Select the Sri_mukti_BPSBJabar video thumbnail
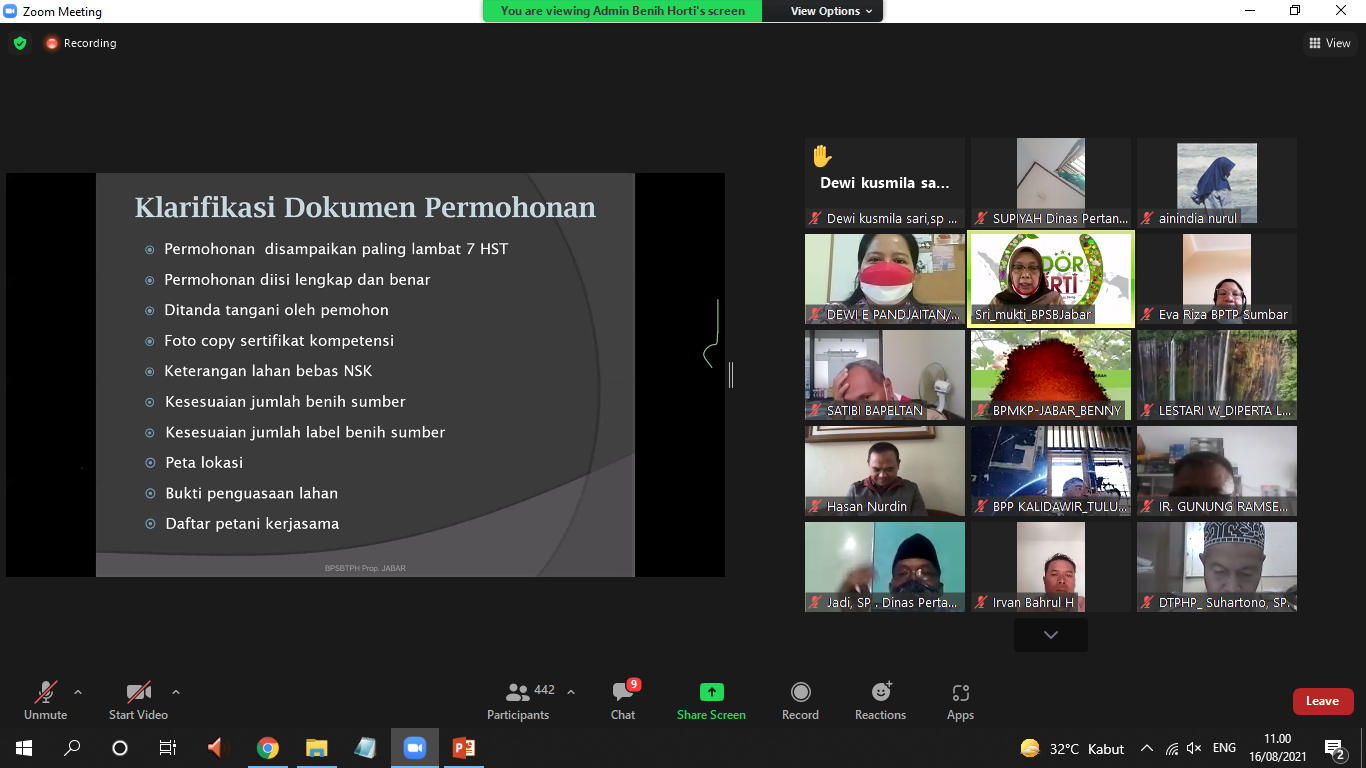Viewport: 1366px width, 768px height. (1050, 279)
